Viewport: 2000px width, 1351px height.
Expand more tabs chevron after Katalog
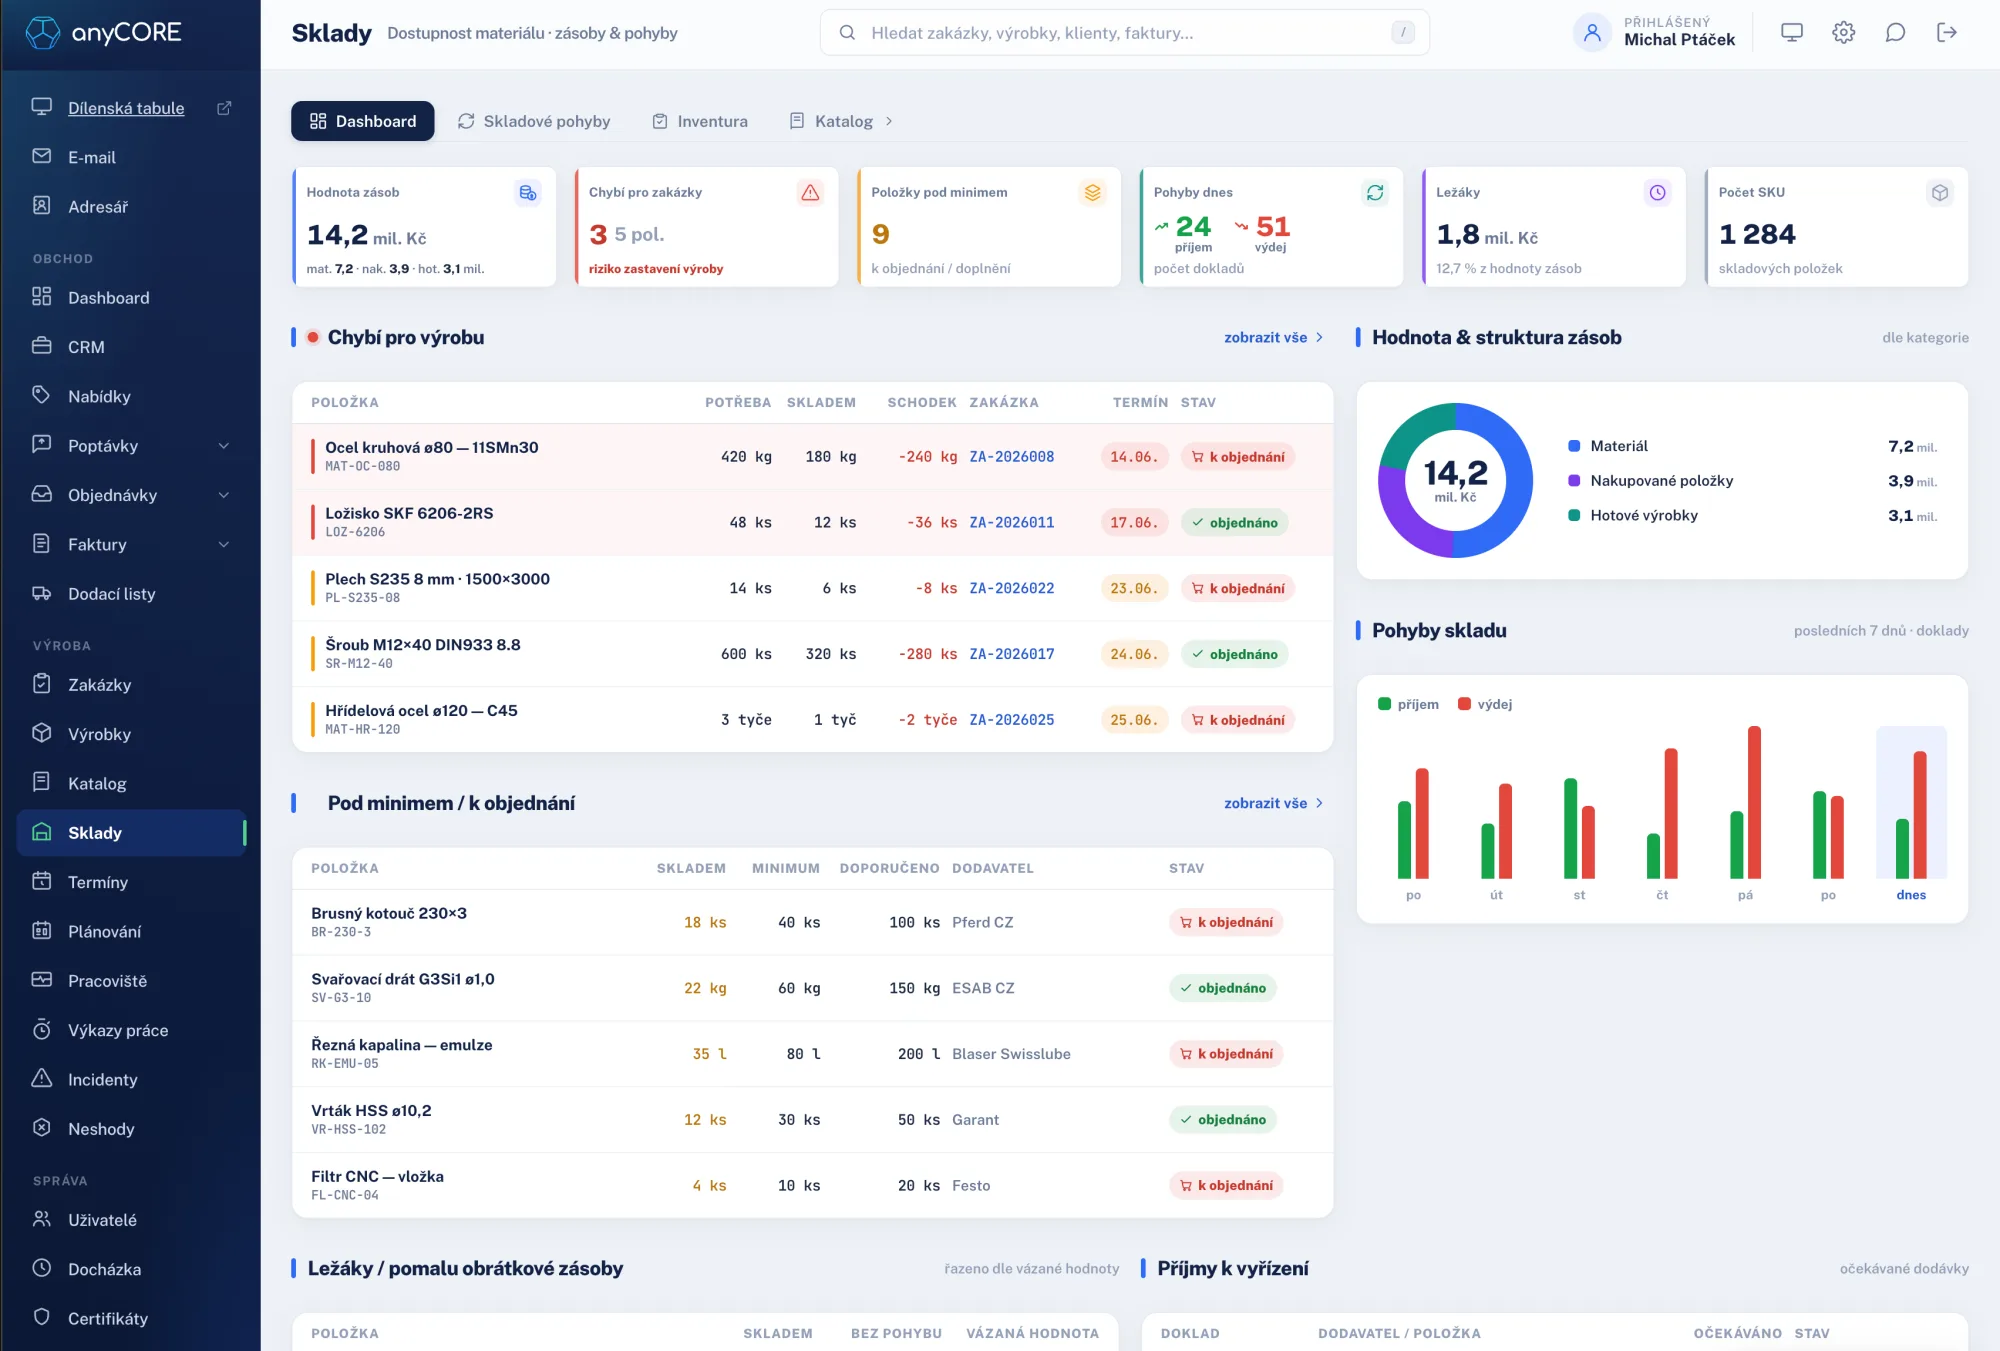pyautogui.click(x=889, y=121)
